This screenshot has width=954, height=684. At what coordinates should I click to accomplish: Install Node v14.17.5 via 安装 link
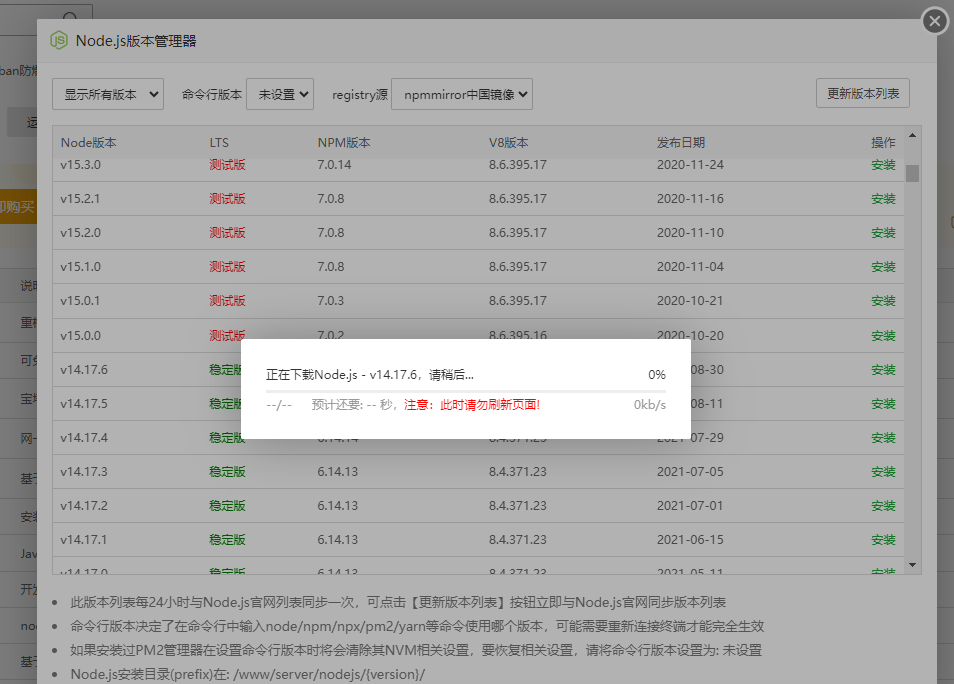(x=883, y=404)
